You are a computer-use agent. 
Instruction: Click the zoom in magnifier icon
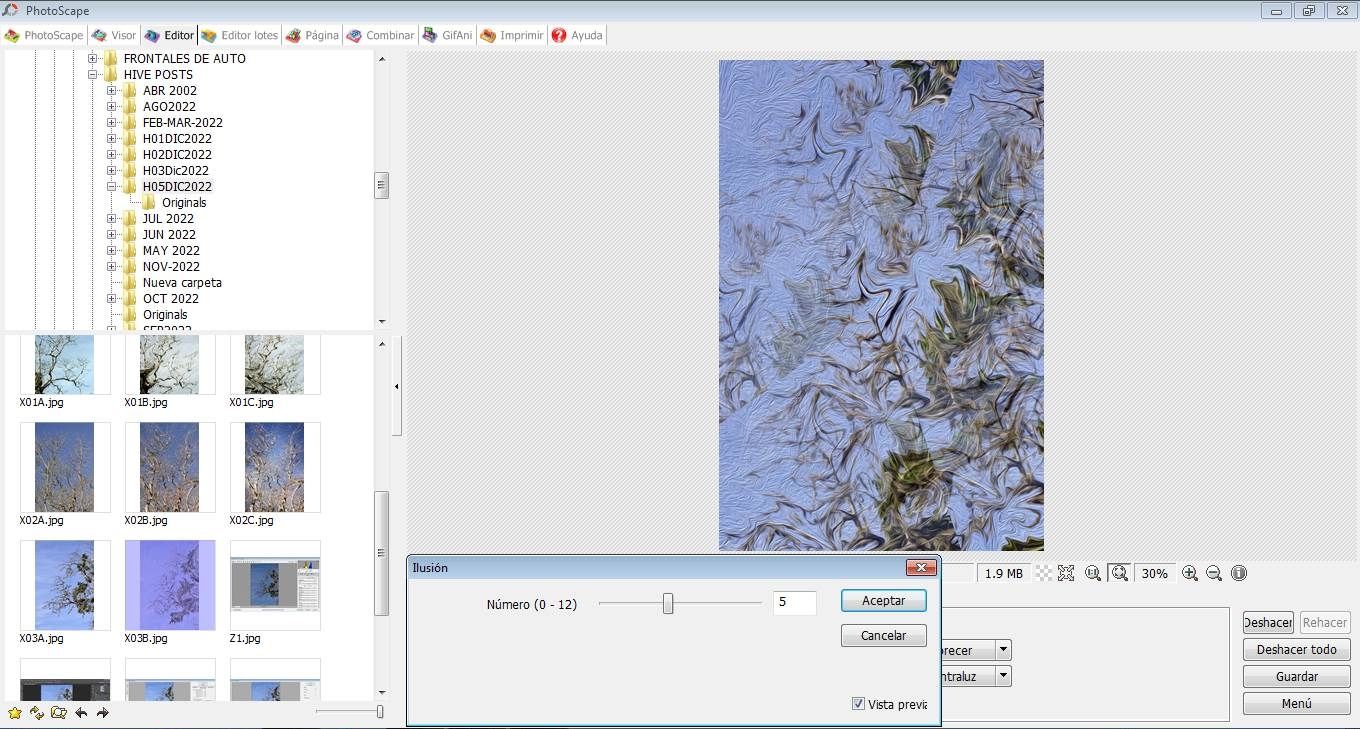1190,573
